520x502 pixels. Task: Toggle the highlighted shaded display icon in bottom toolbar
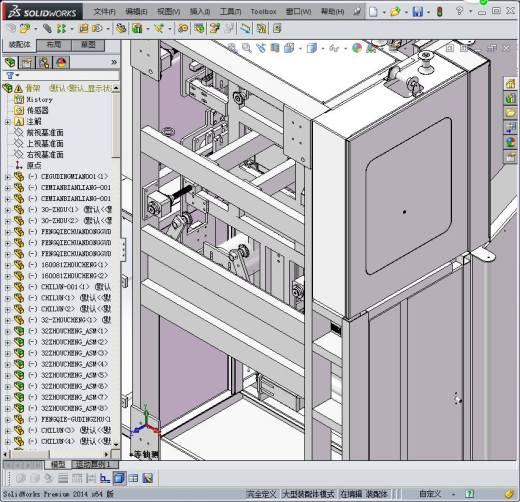pyautogui.click(x=119, y=478)
